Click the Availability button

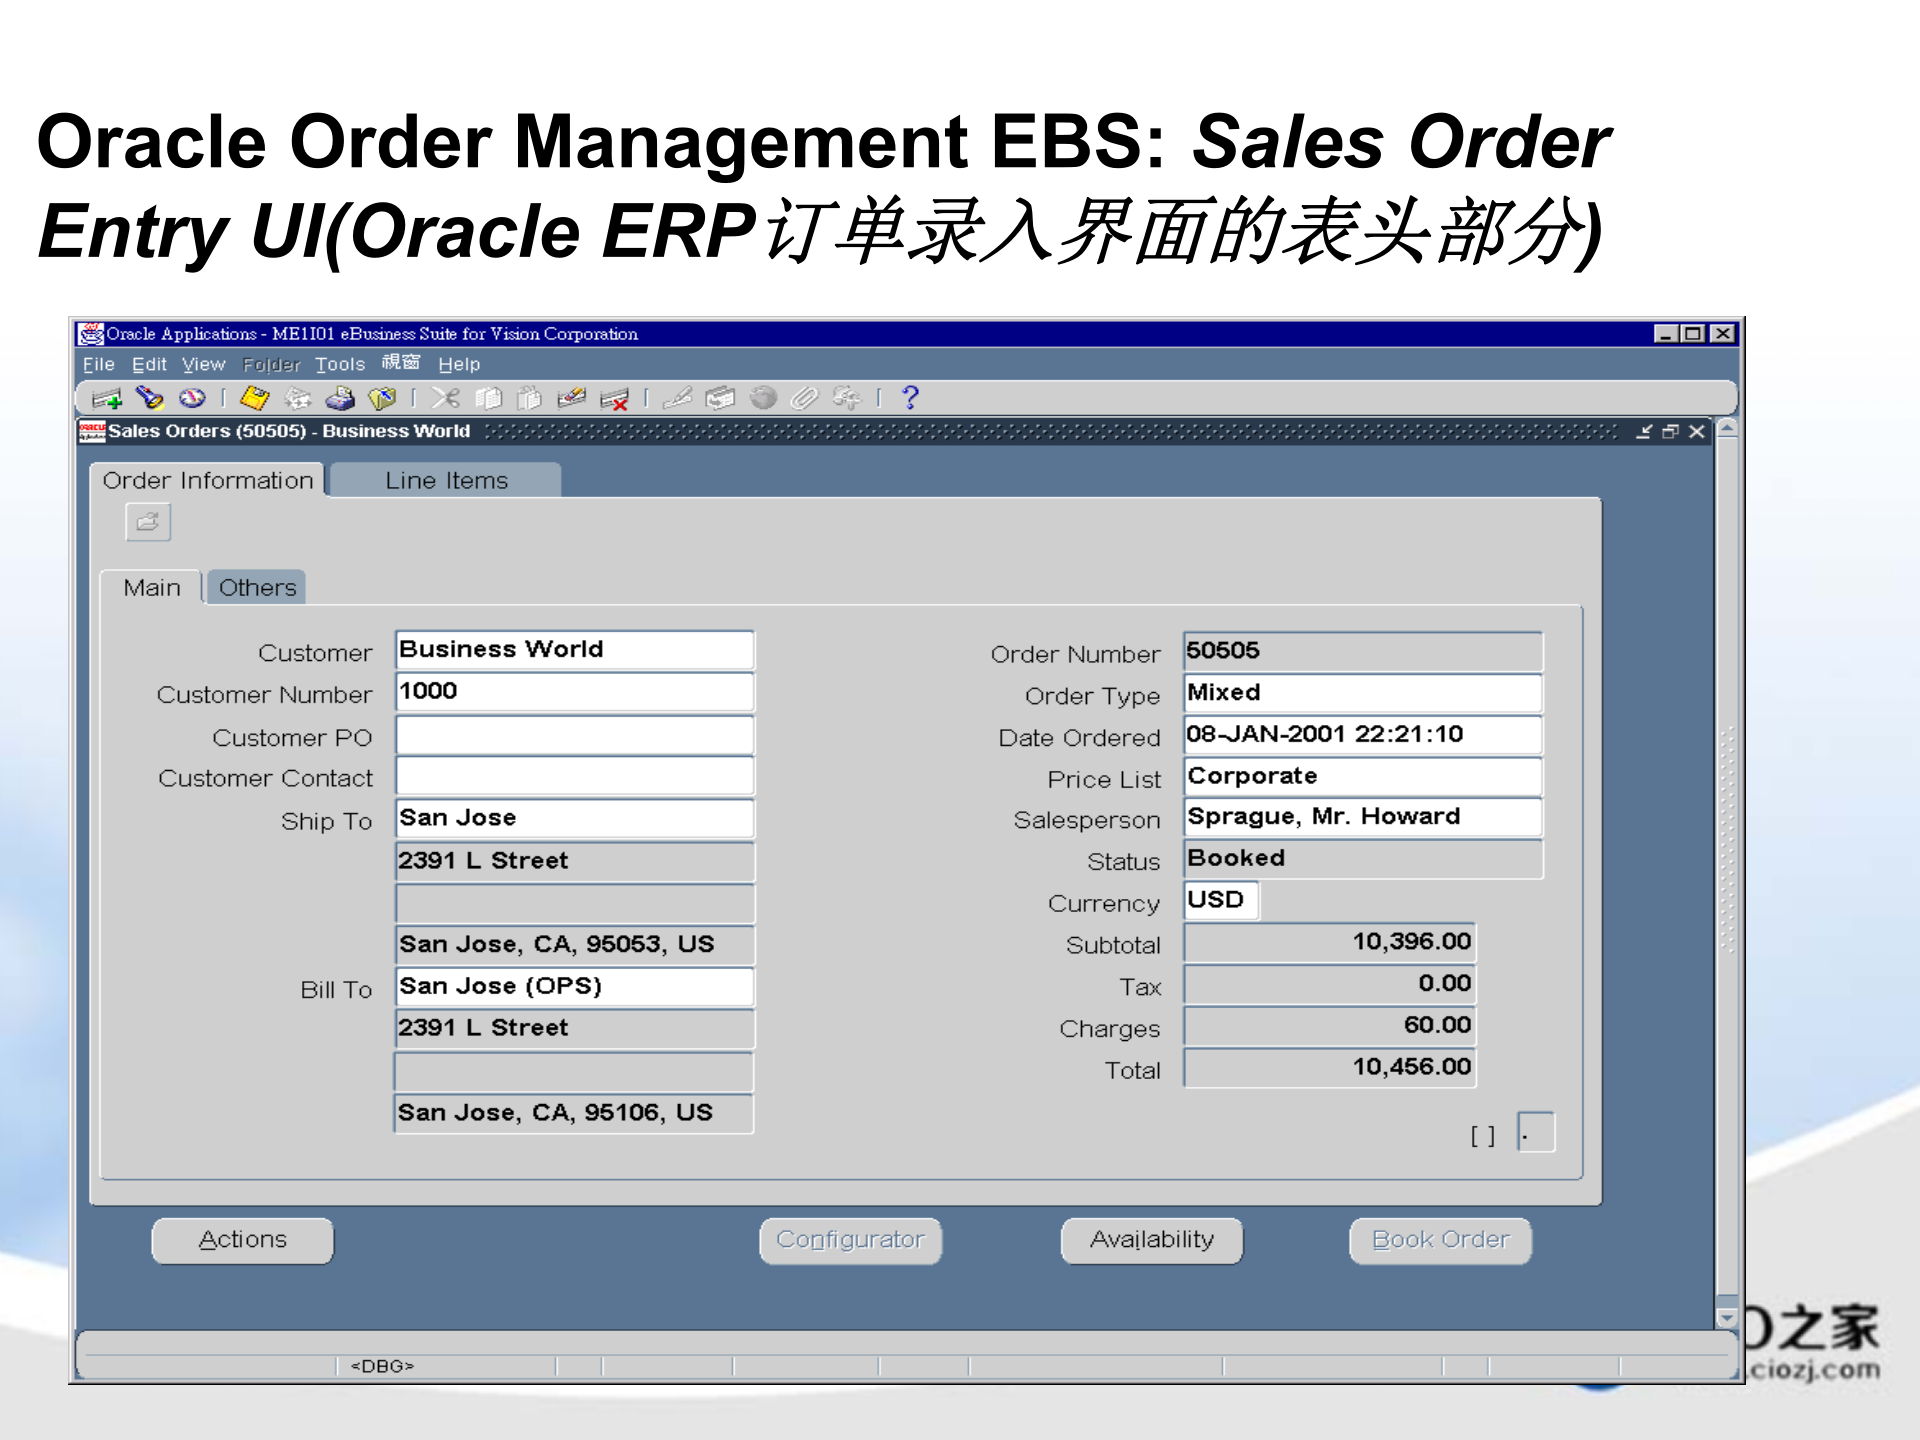point(1150,1240)
